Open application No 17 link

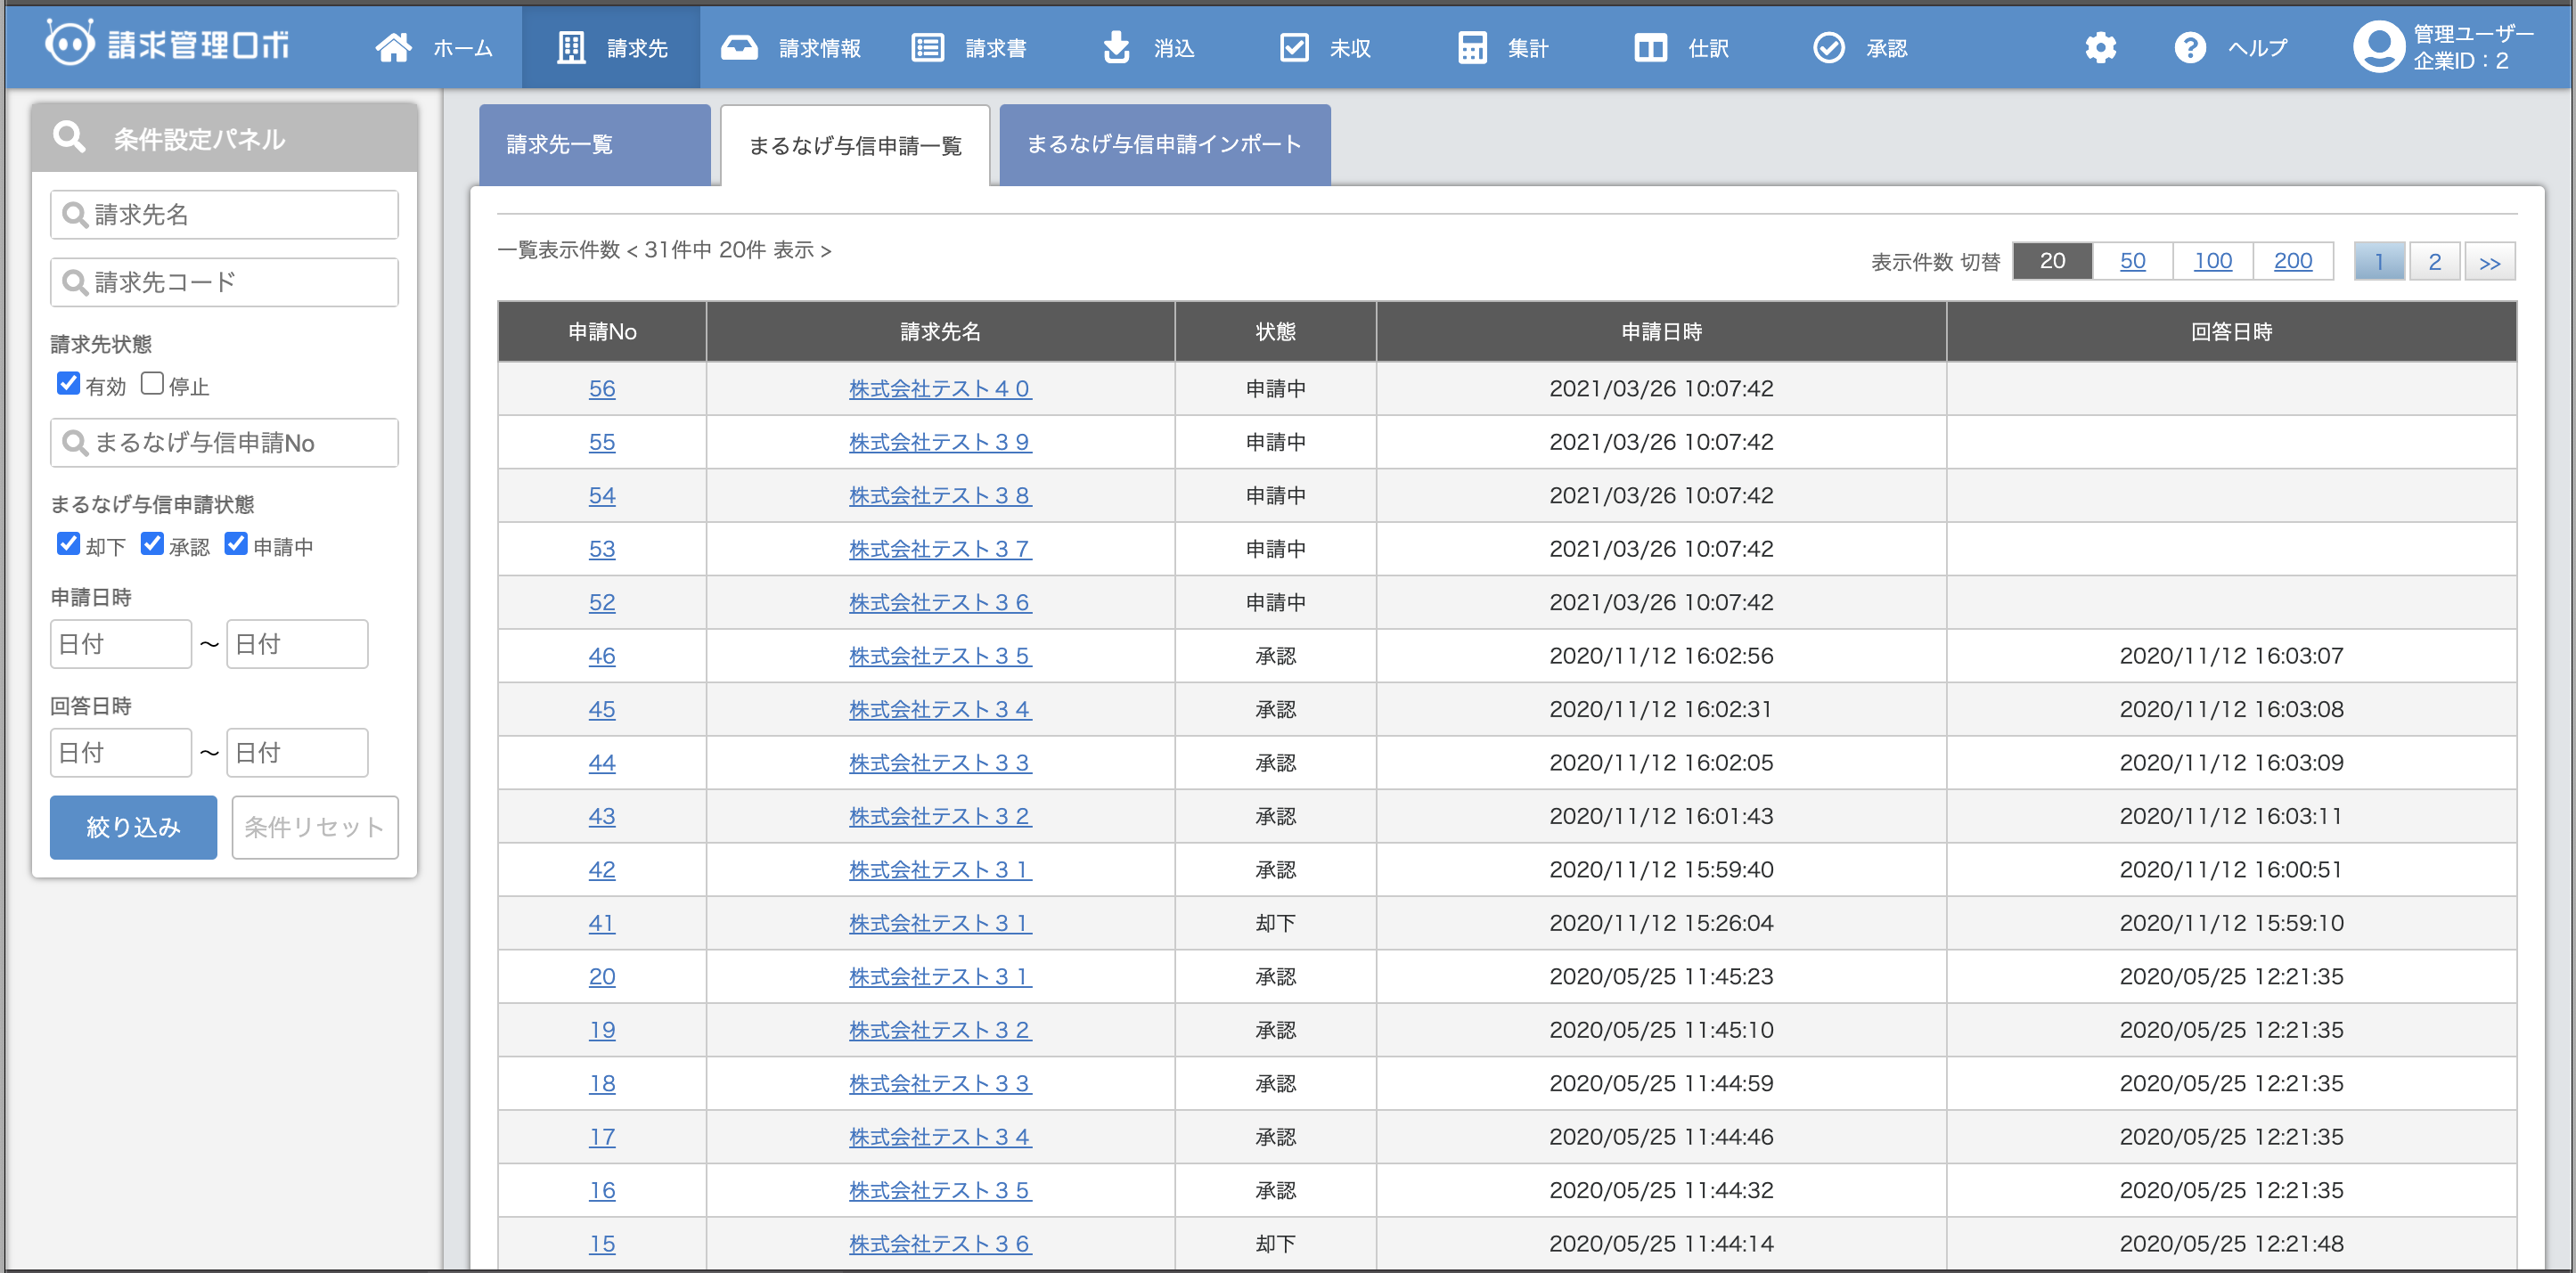602,1136
